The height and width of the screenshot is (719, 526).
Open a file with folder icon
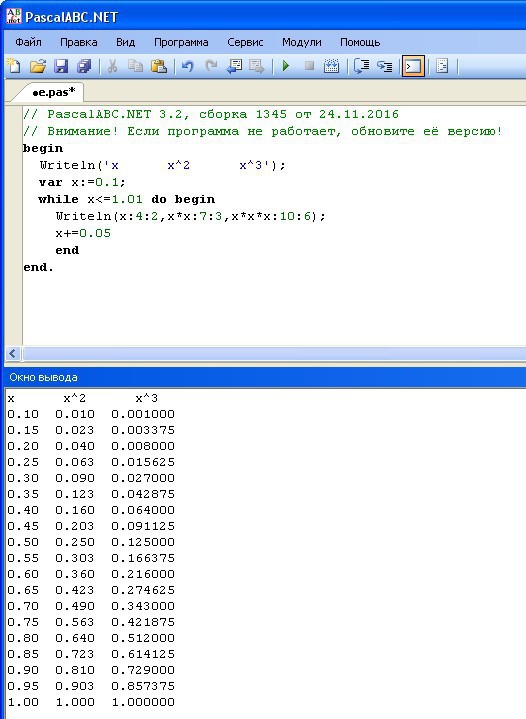point(38,66)
